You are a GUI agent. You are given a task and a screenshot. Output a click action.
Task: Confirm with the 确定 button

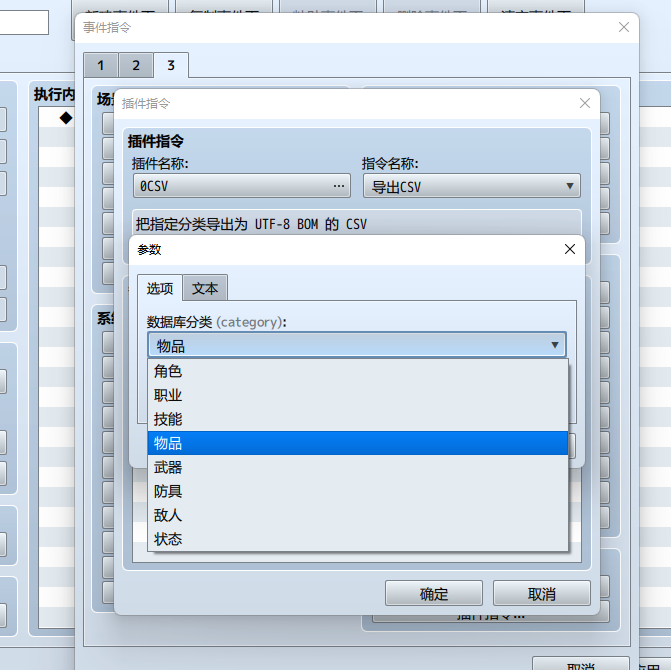coord(433,593)
